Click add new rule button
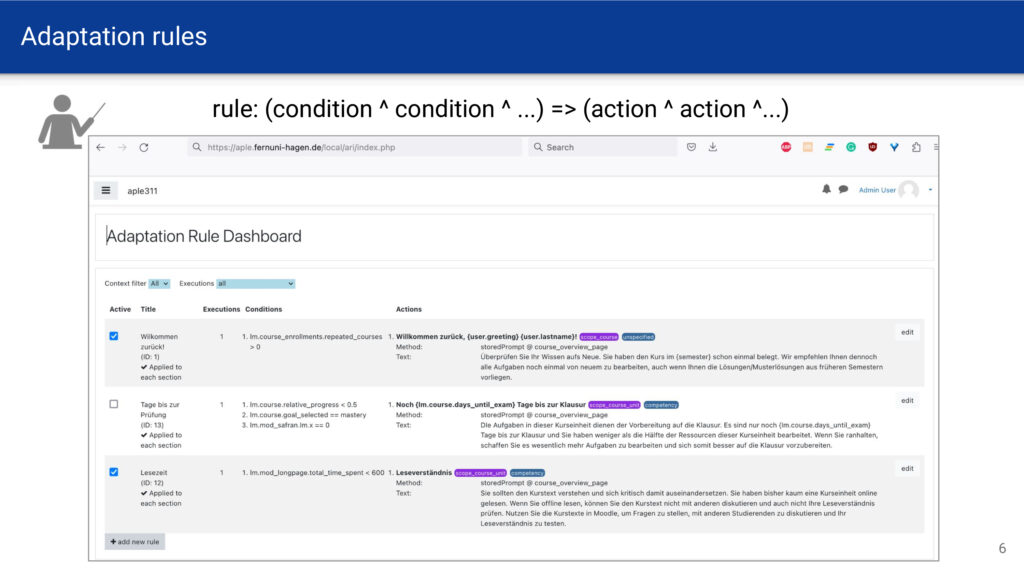The image size is (1024, 576). tap(135, 541)
